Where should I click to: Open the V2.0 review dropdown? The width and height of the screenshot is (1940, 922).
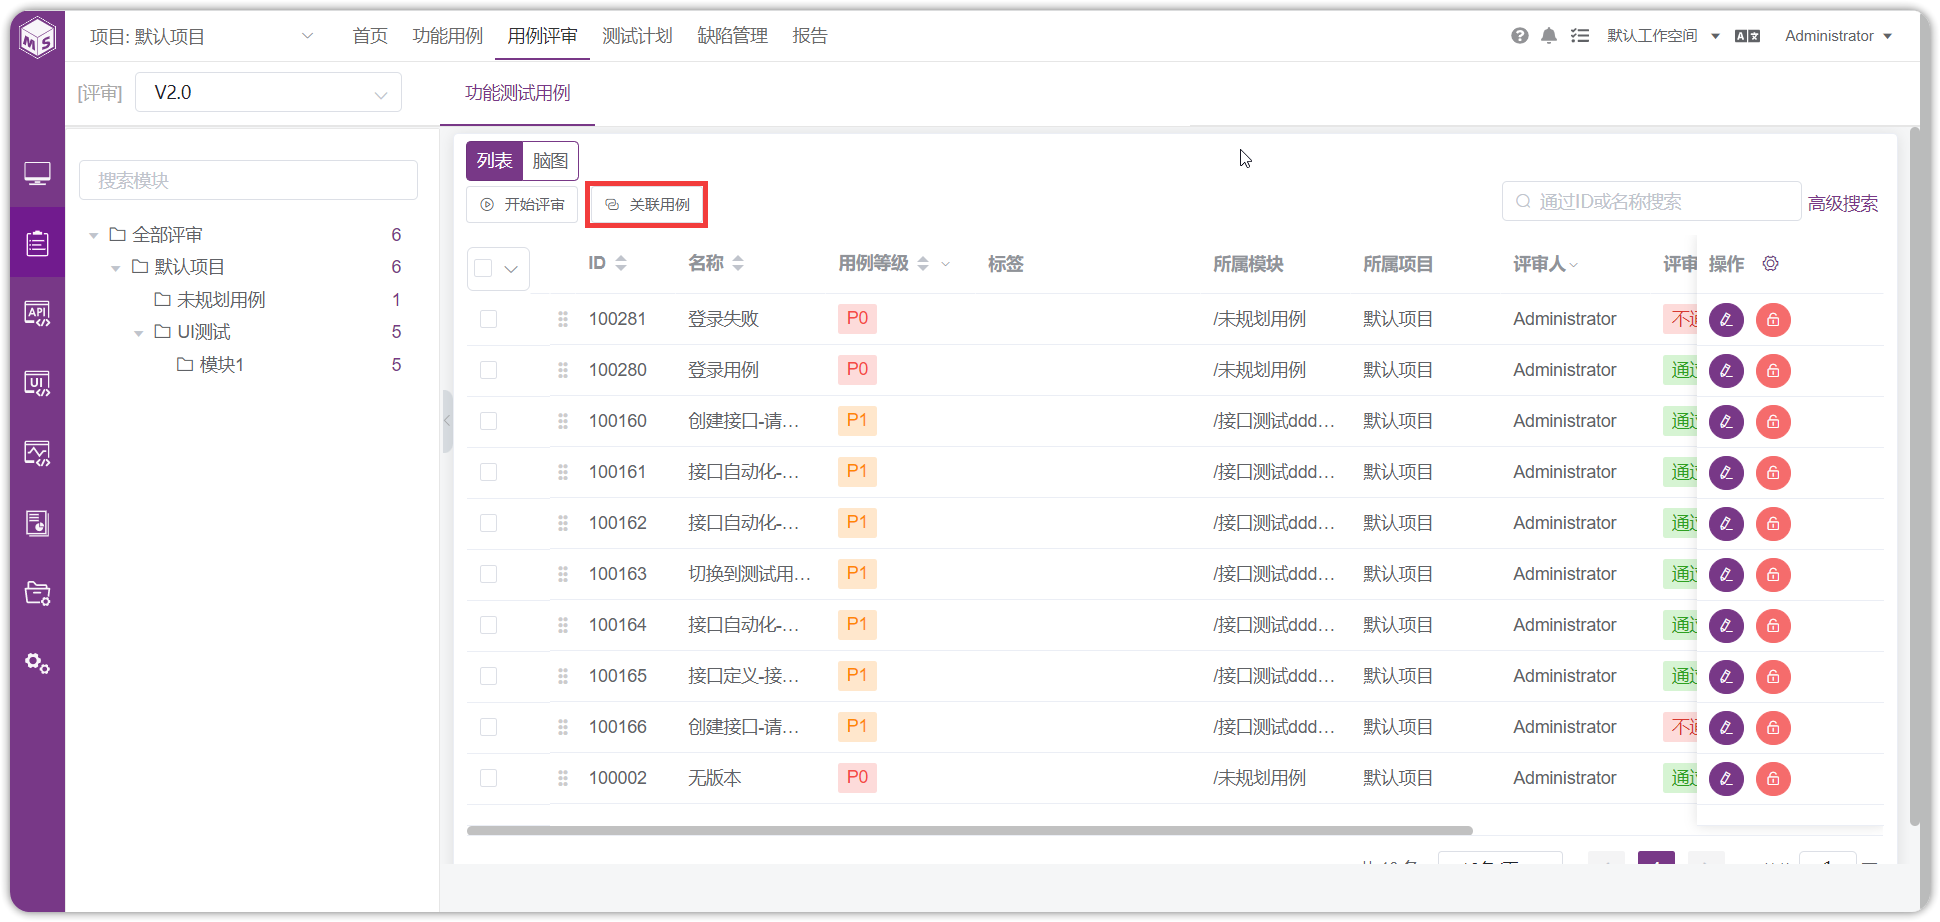pos(268,92)
